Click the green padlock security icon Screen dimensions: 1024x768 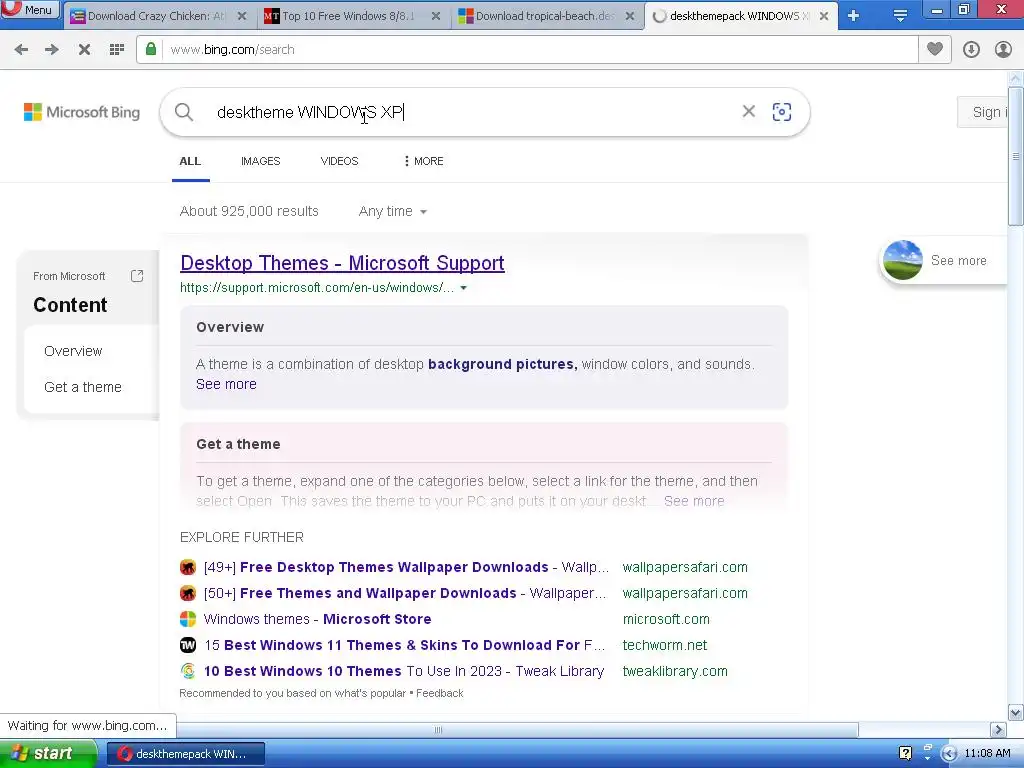coord(151,49)
